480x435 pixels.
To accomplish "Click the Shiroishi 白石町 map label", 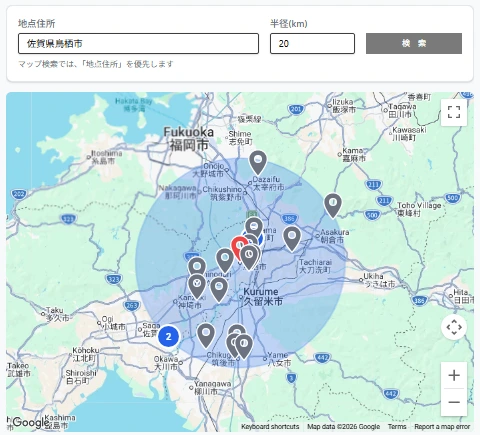I will pyautogui.click(x=81, y=377).
